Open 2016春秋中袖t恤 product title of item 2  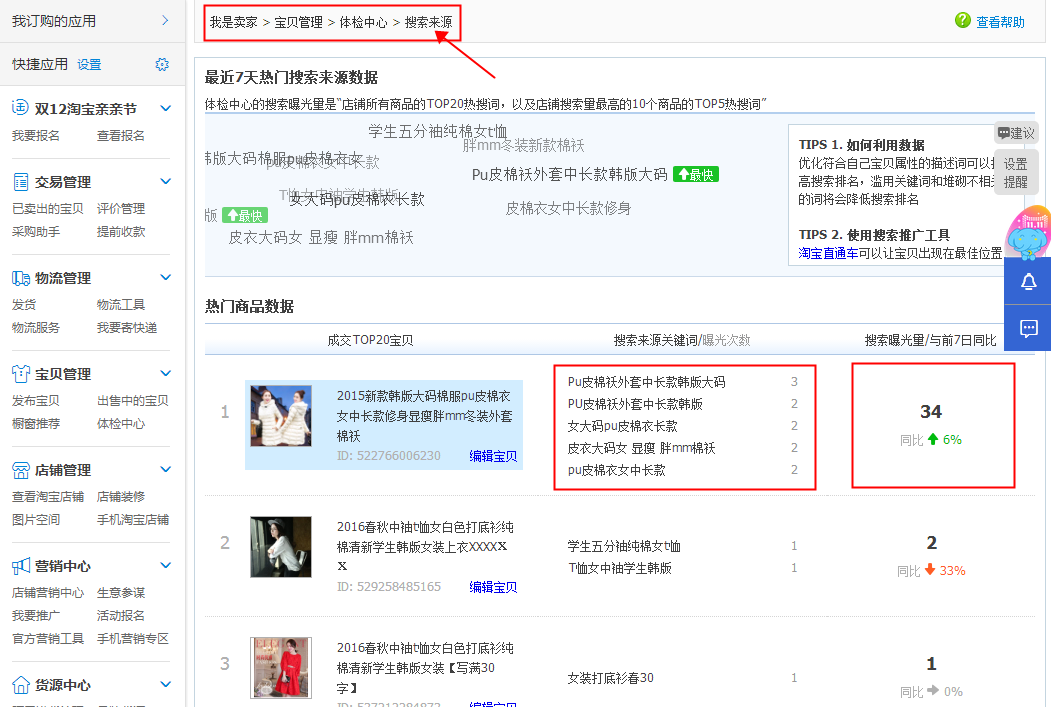point(425,546)
